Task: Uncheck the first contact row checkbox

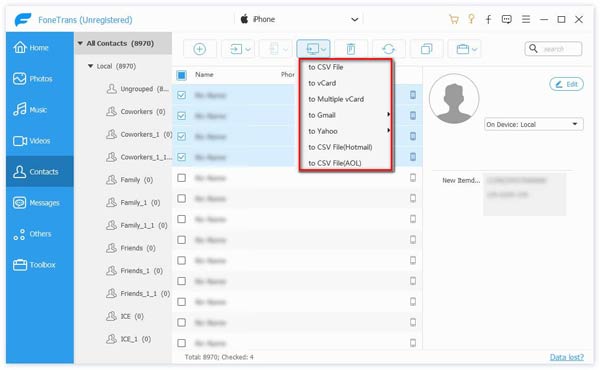Action: pyautogui.click(x=181, y=95)
